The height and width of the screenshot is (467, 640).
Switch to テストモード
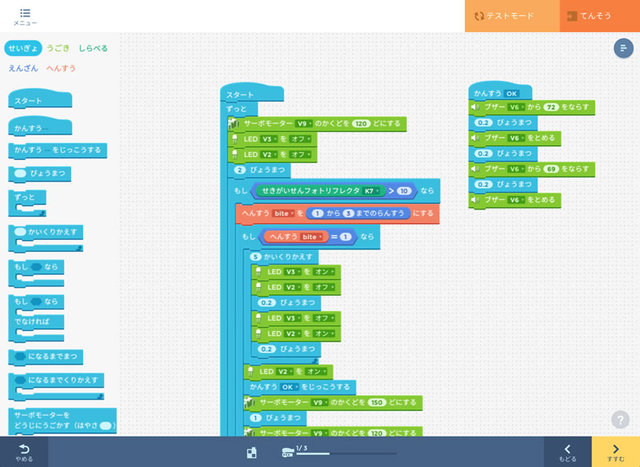coord(512,16)
